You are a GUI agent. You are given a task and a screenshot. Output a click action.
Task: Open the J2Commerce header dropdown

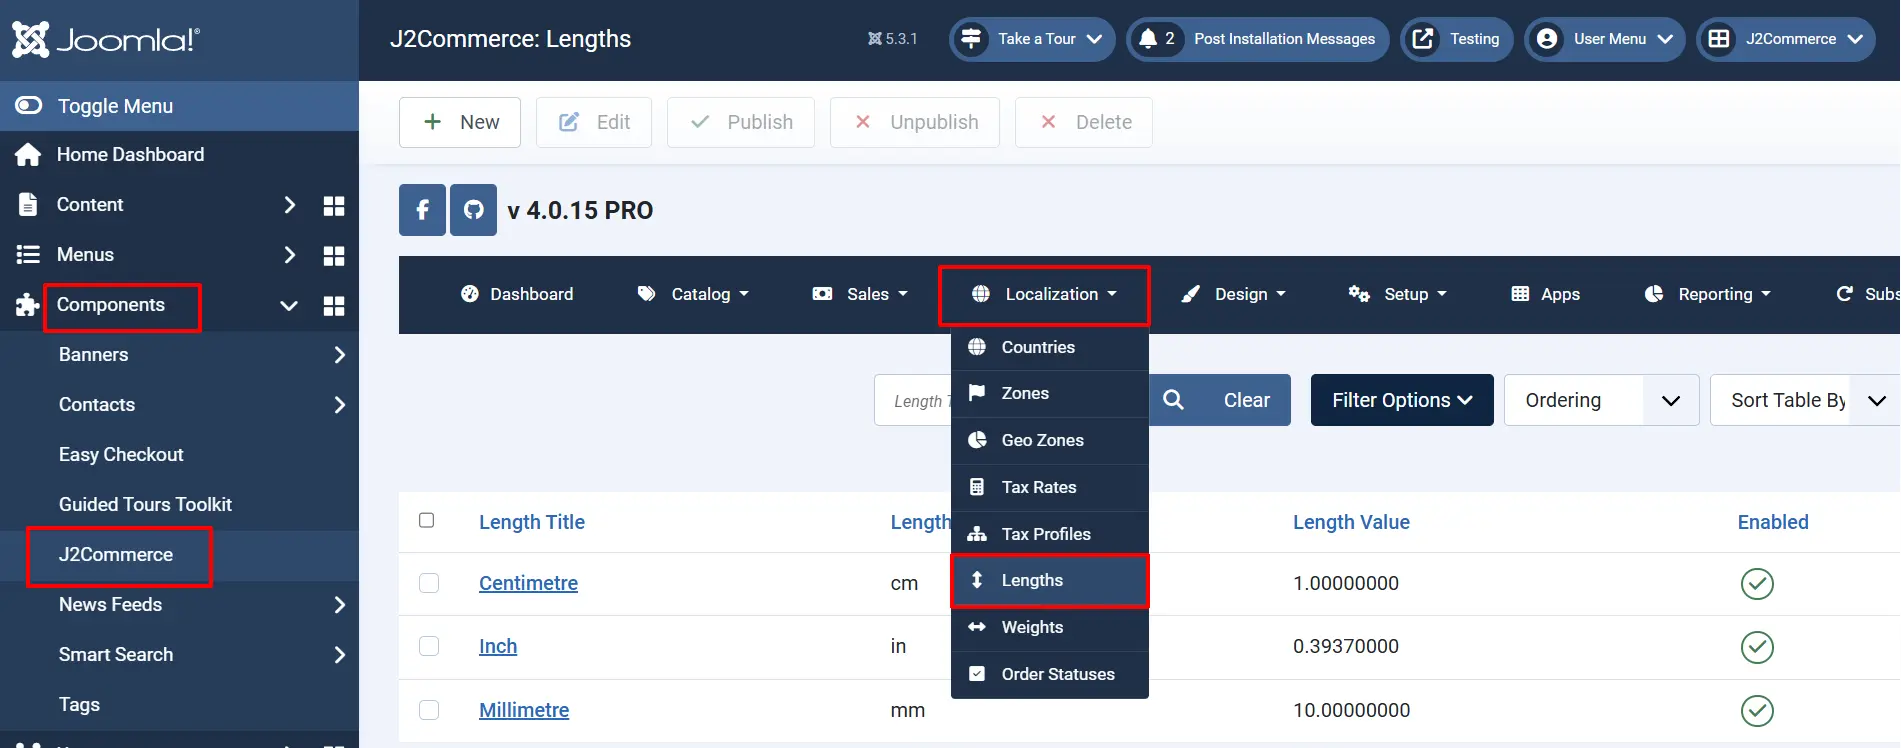pyautogui.click(x=1786, y=39)
